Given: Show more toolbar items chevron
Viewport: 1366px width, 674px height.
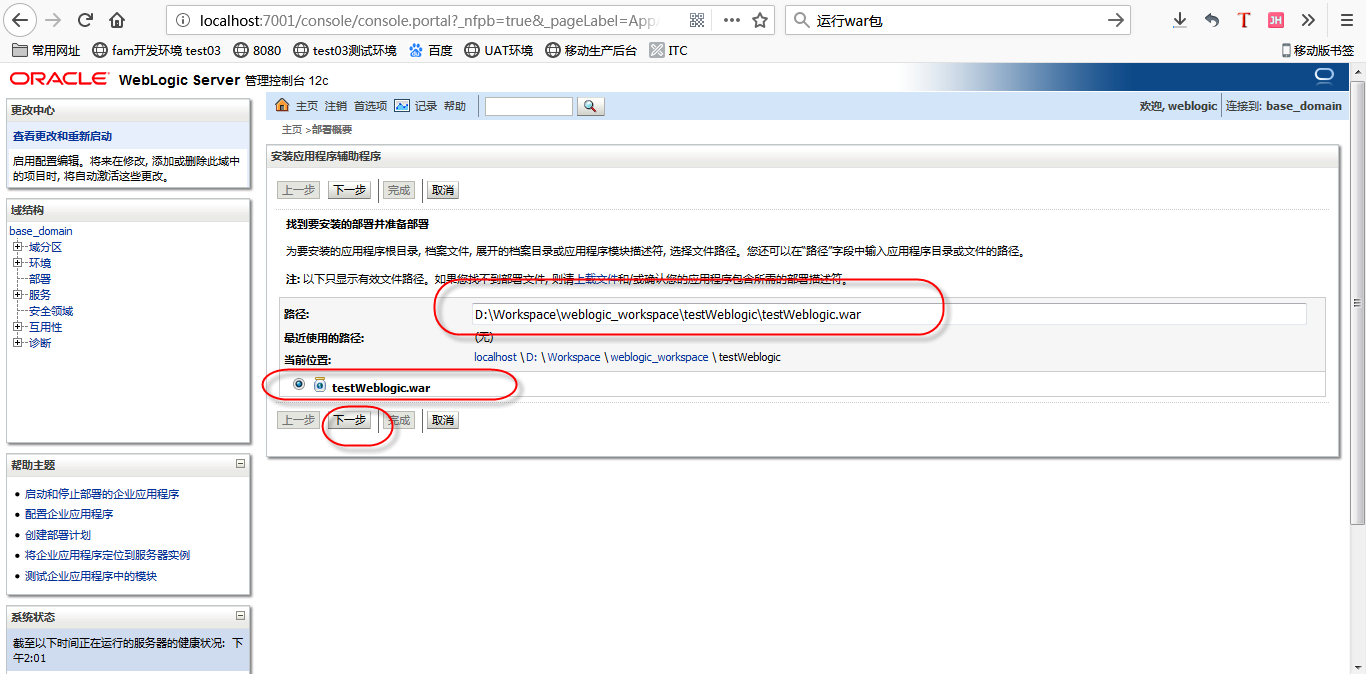Looking at the screenshot, I should click(1308, 20).
